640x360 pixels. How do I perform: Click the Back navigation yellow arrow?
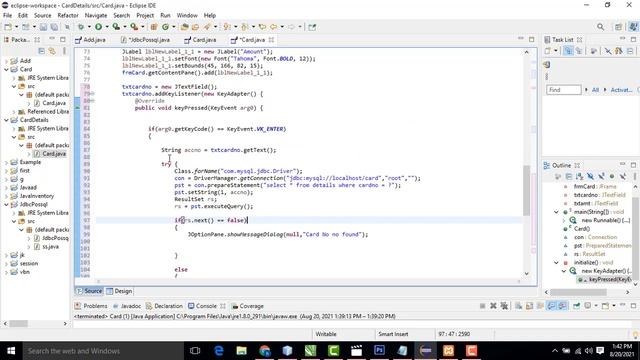(x=273, y=27)
